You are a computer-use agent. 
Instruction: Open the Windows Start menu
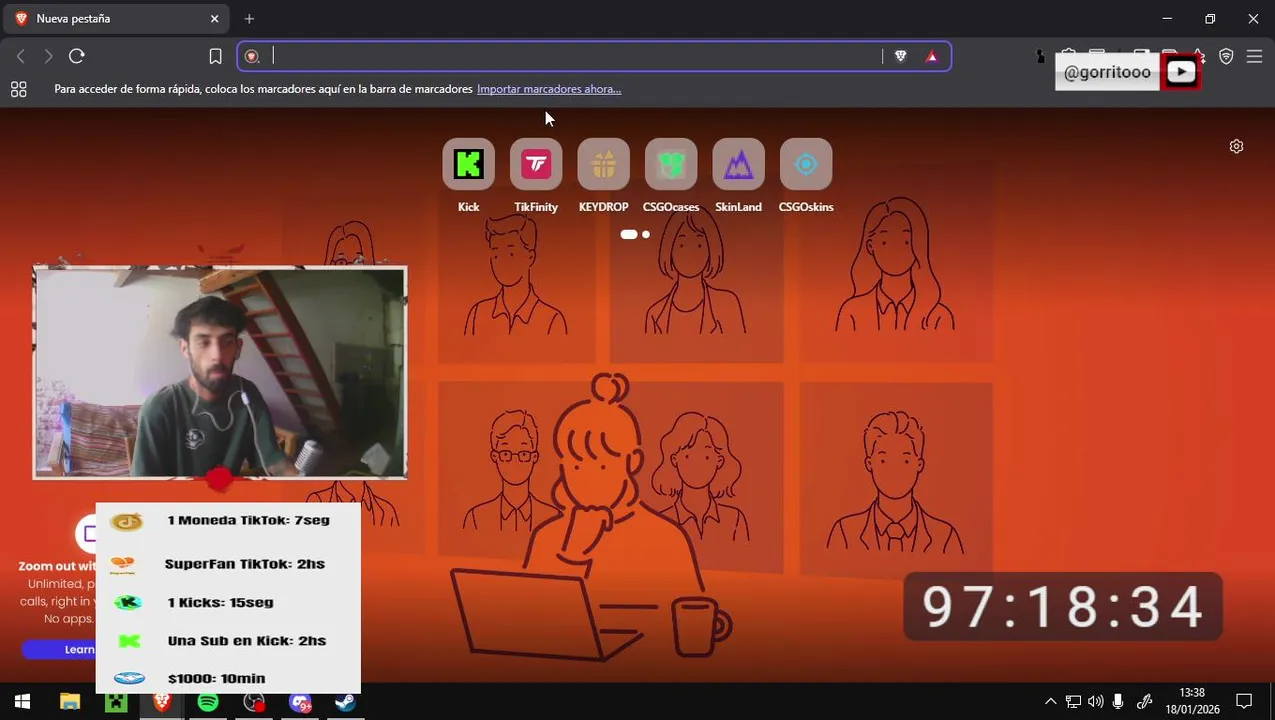tap(22, 702)
